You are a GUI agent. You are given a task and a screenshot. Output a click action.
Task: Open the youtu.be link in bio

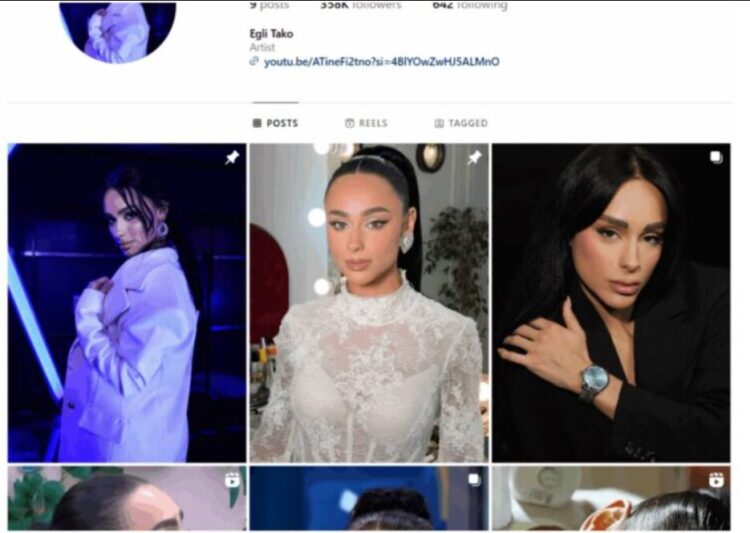click(382, 62)
